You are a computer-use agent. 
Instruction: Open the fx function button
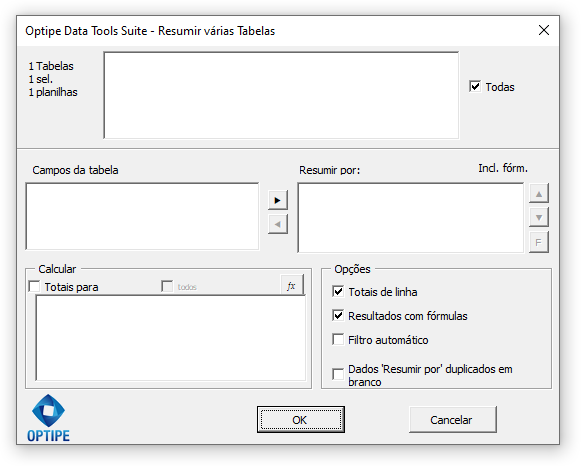tap(291, 286)
